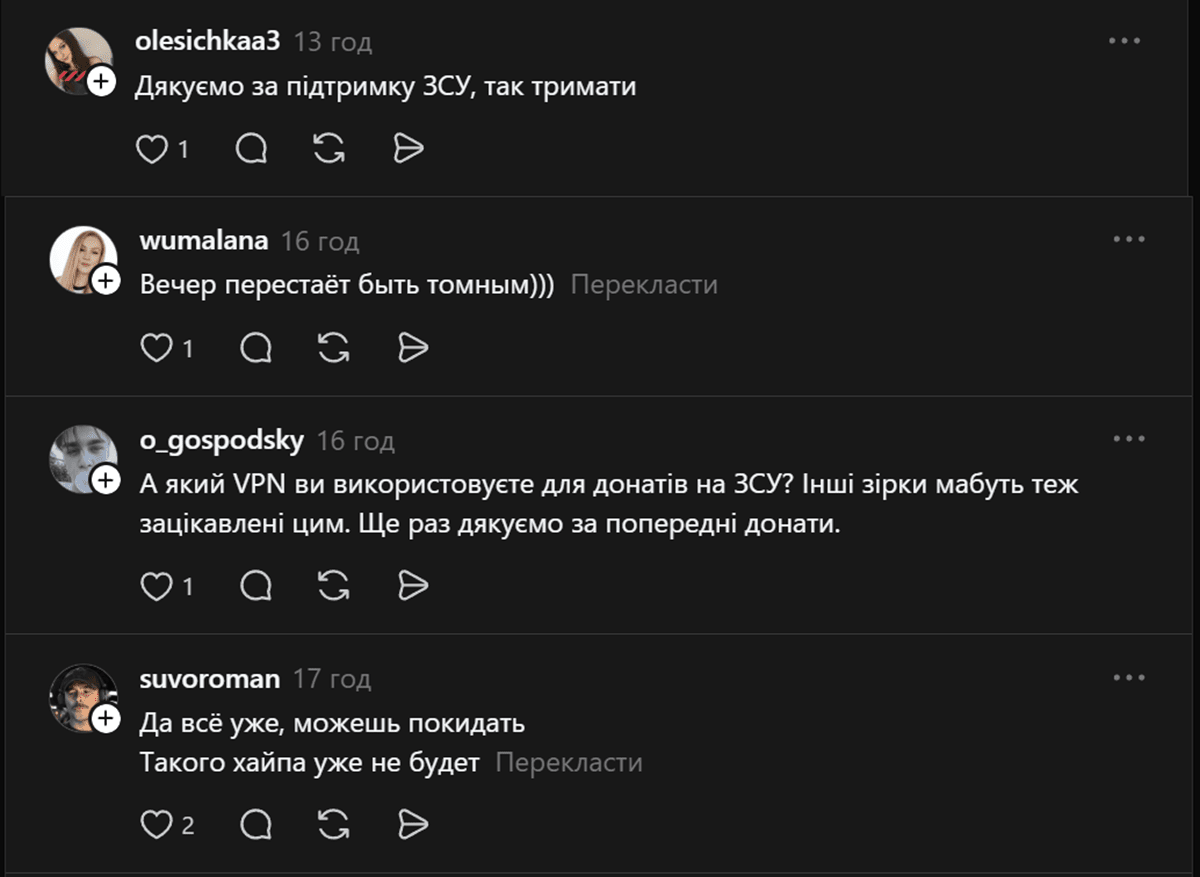Screen dimensions: 1200x877
Task: Follow olesichkaa3 using avatar plus badge
Action: click(101, 82)
